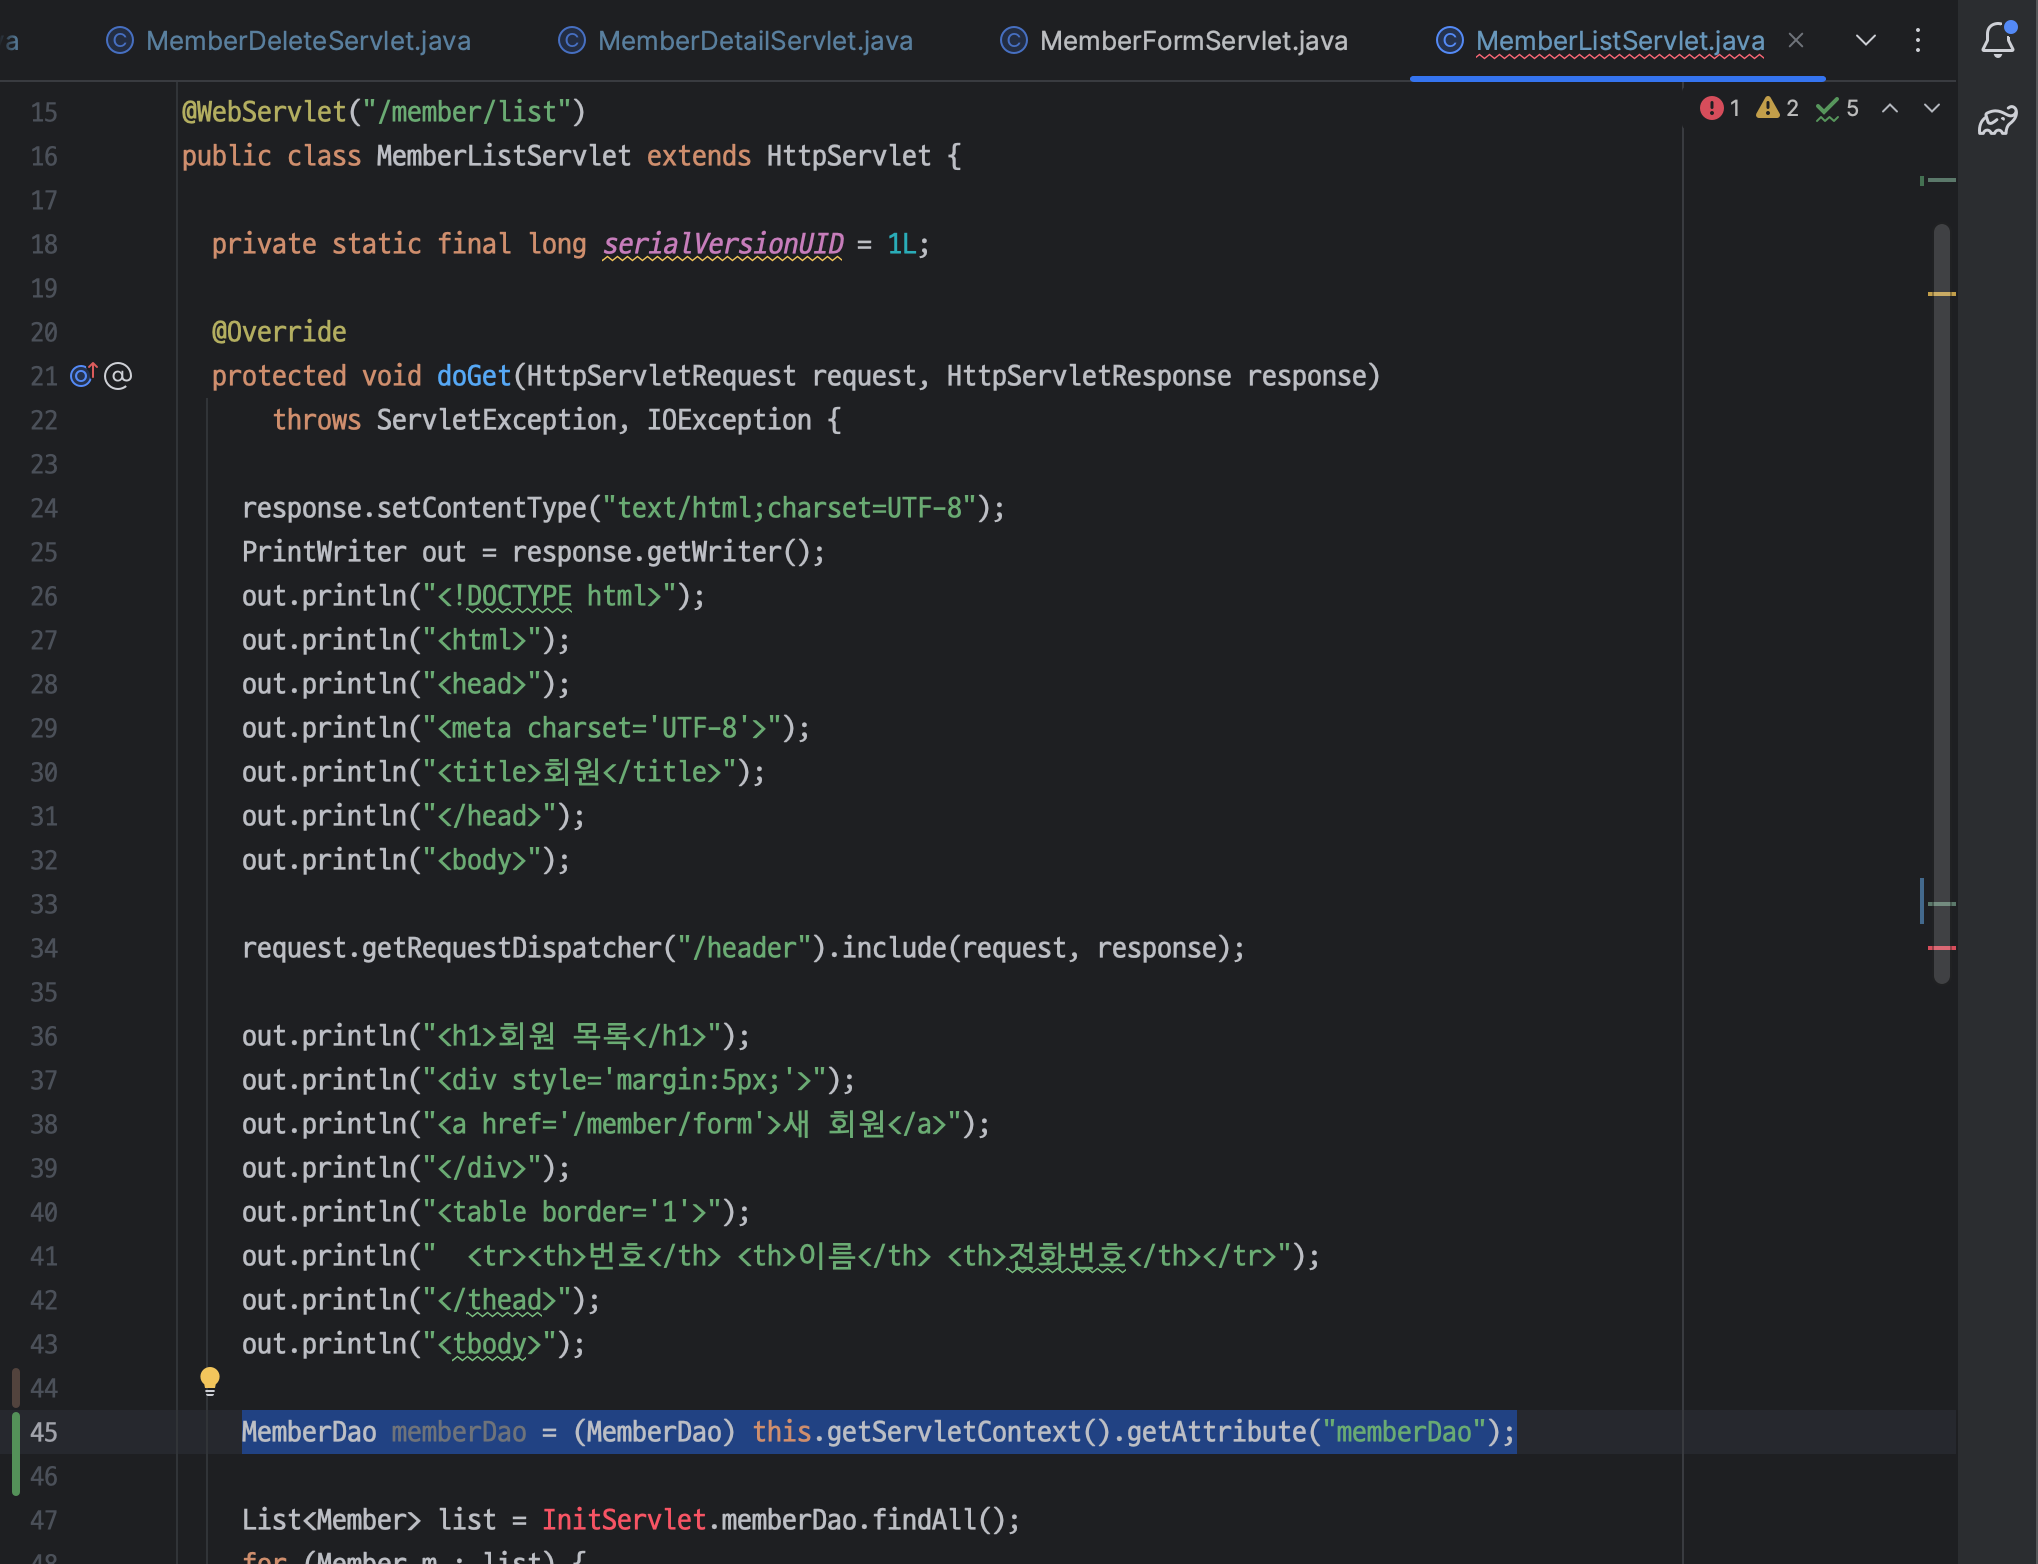Switch to MemberFormServlet.java tab
The width and height of the screenshot is (2038, 1564).
click(1193, 40)
